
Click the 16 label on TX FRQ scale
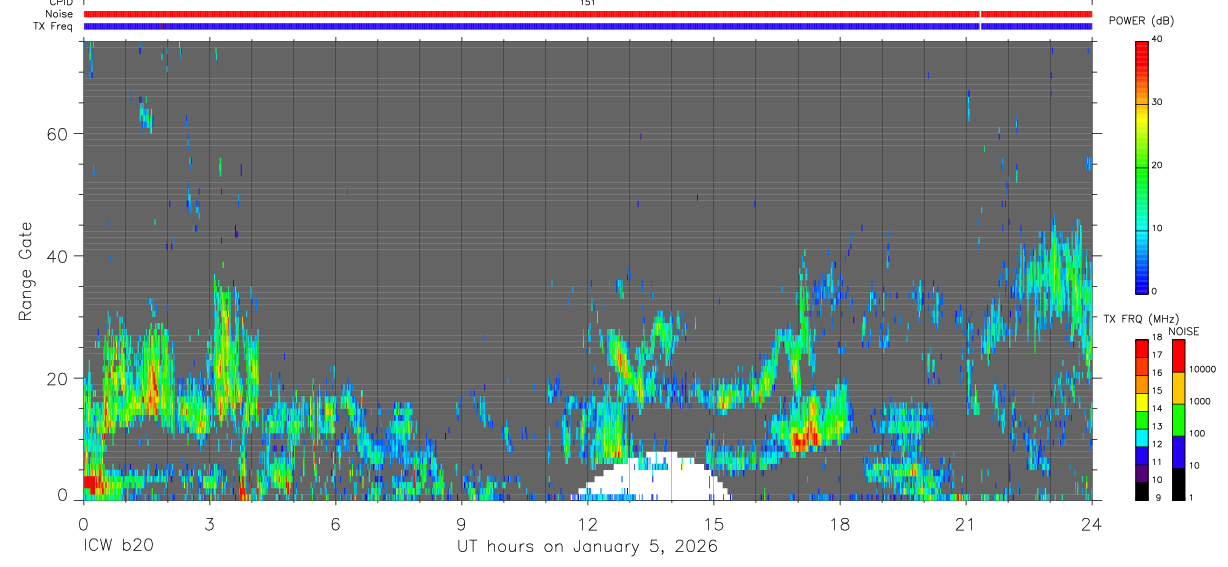[x=1156, y=372]
